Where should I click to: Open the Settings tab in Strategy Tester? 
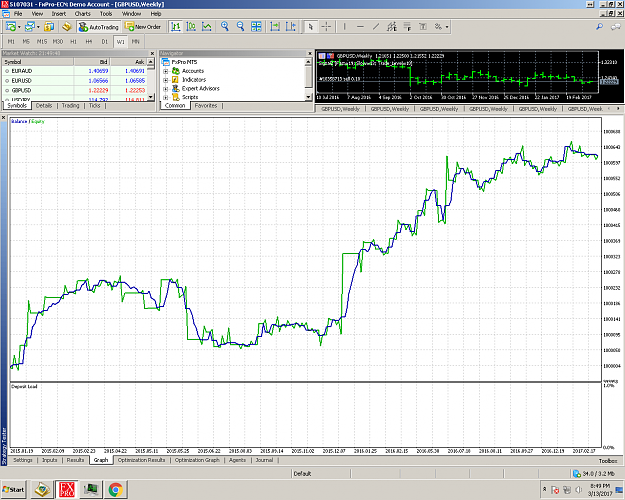click(23, 460)
